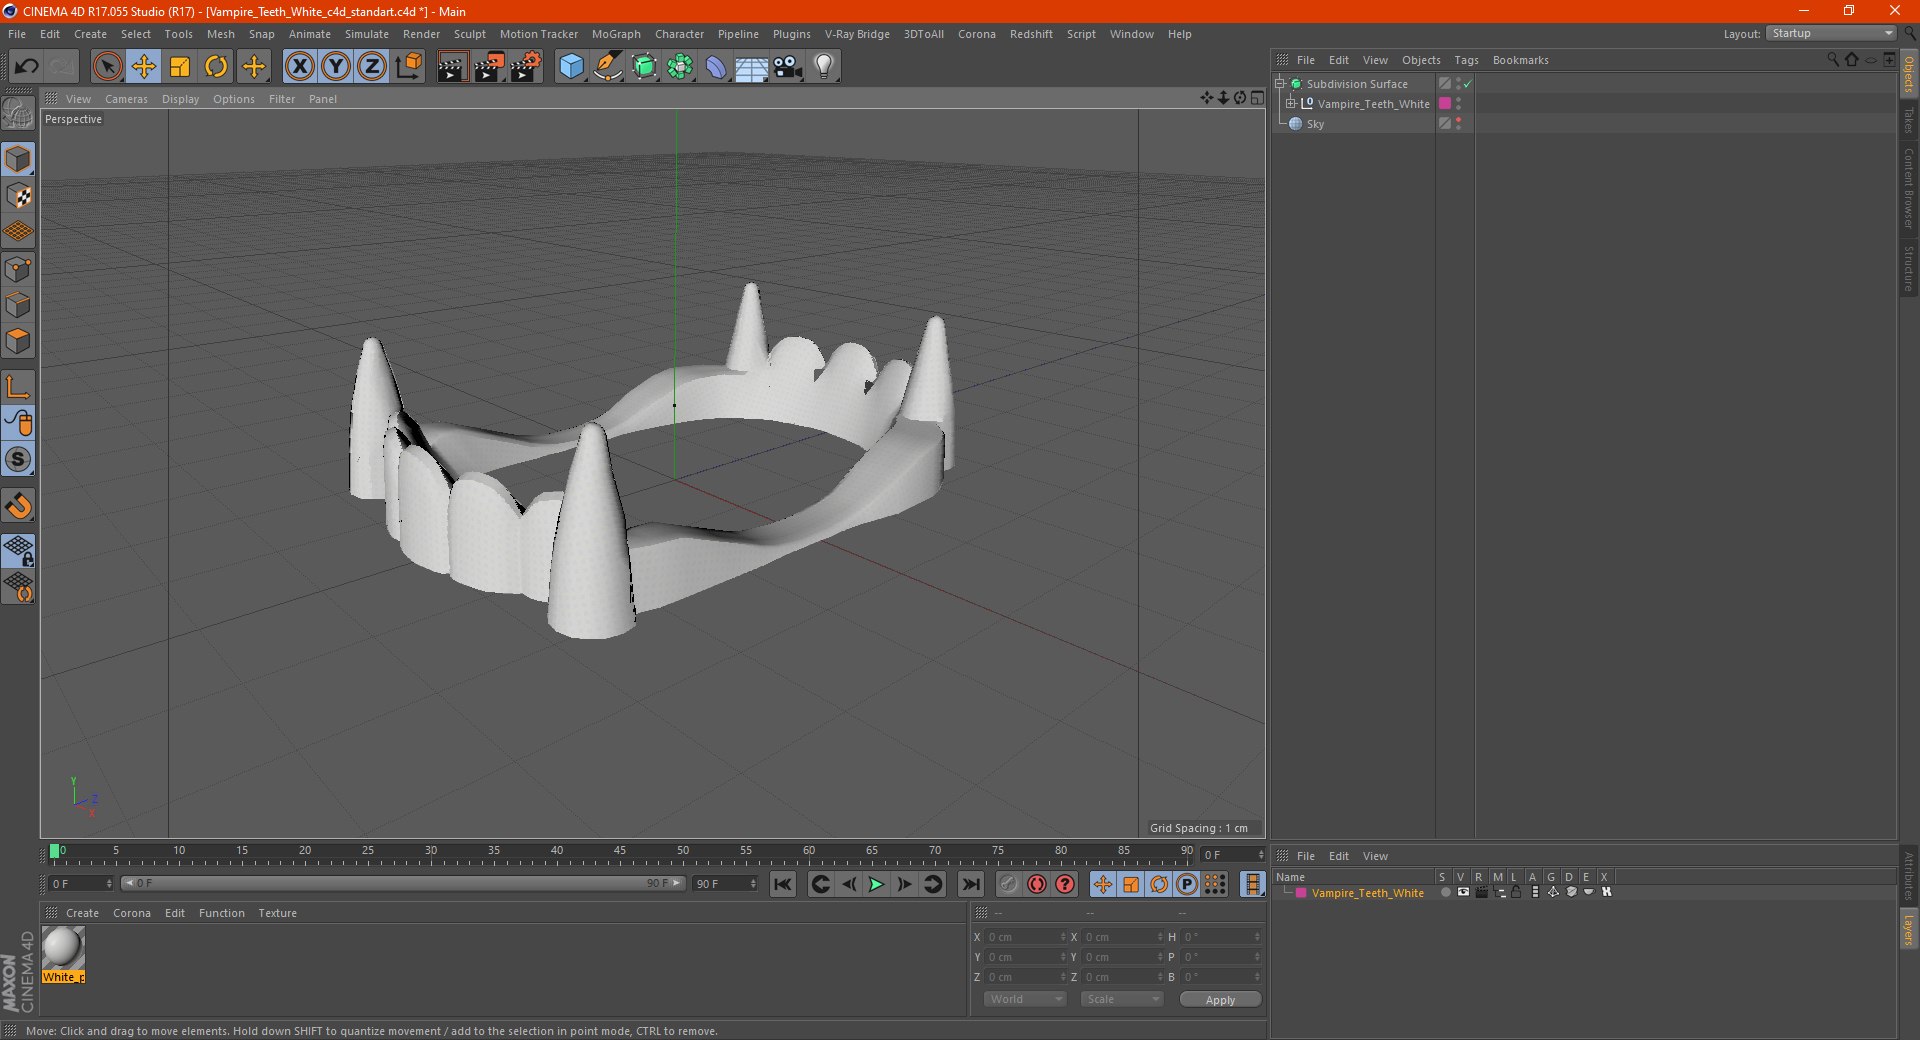Screen dimensions: 1920x1040
Task: Add a Camera object
Action: (x=788, y=67)
